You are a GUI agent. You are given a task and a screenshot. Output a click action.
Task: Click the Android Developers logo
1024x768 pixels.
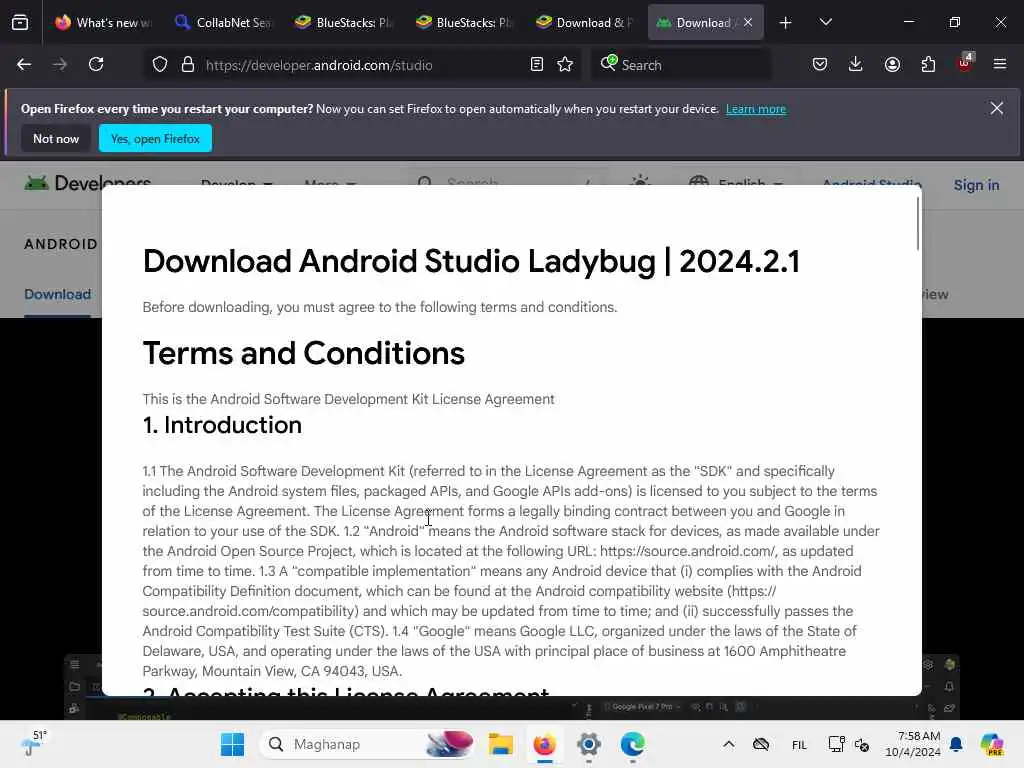(x=88, y=183)
